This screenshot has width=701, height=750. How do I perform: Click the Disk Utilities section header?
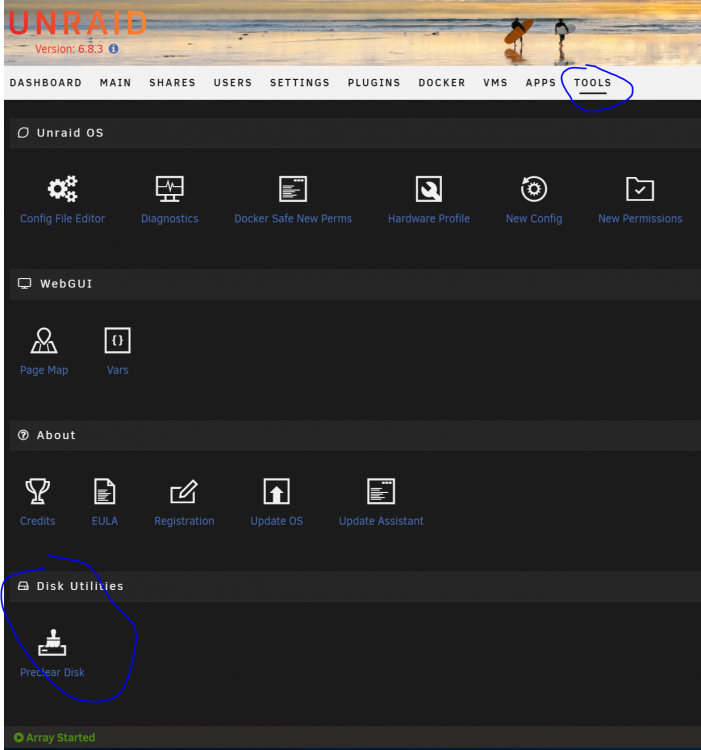coord(355,586)
